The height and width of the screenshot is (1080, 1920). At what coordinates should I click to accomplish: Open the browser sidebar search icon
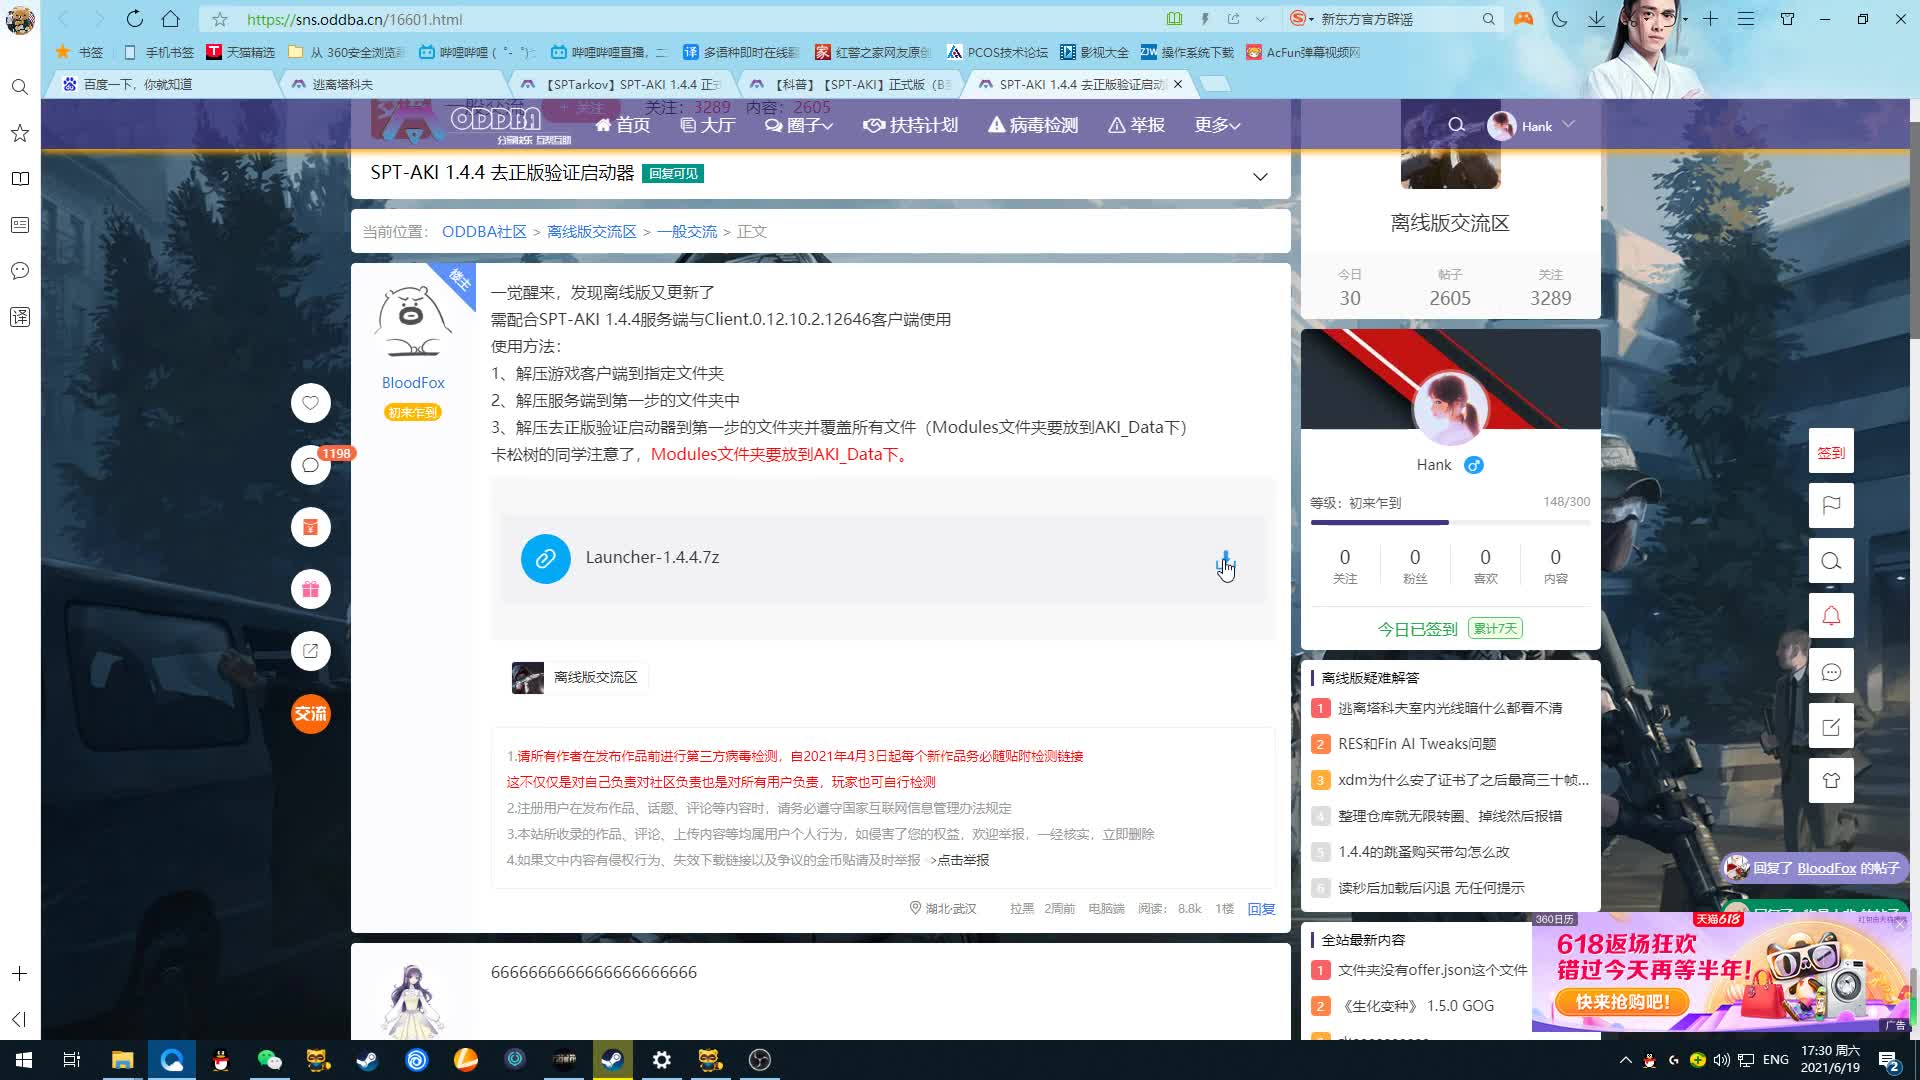click(x=19, y=87)
